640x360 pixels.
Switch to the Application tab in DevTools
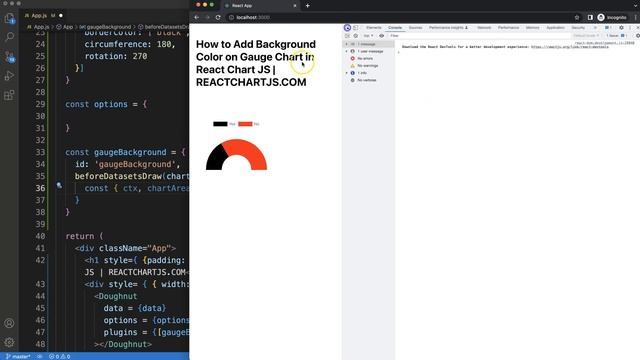(556, 28)
